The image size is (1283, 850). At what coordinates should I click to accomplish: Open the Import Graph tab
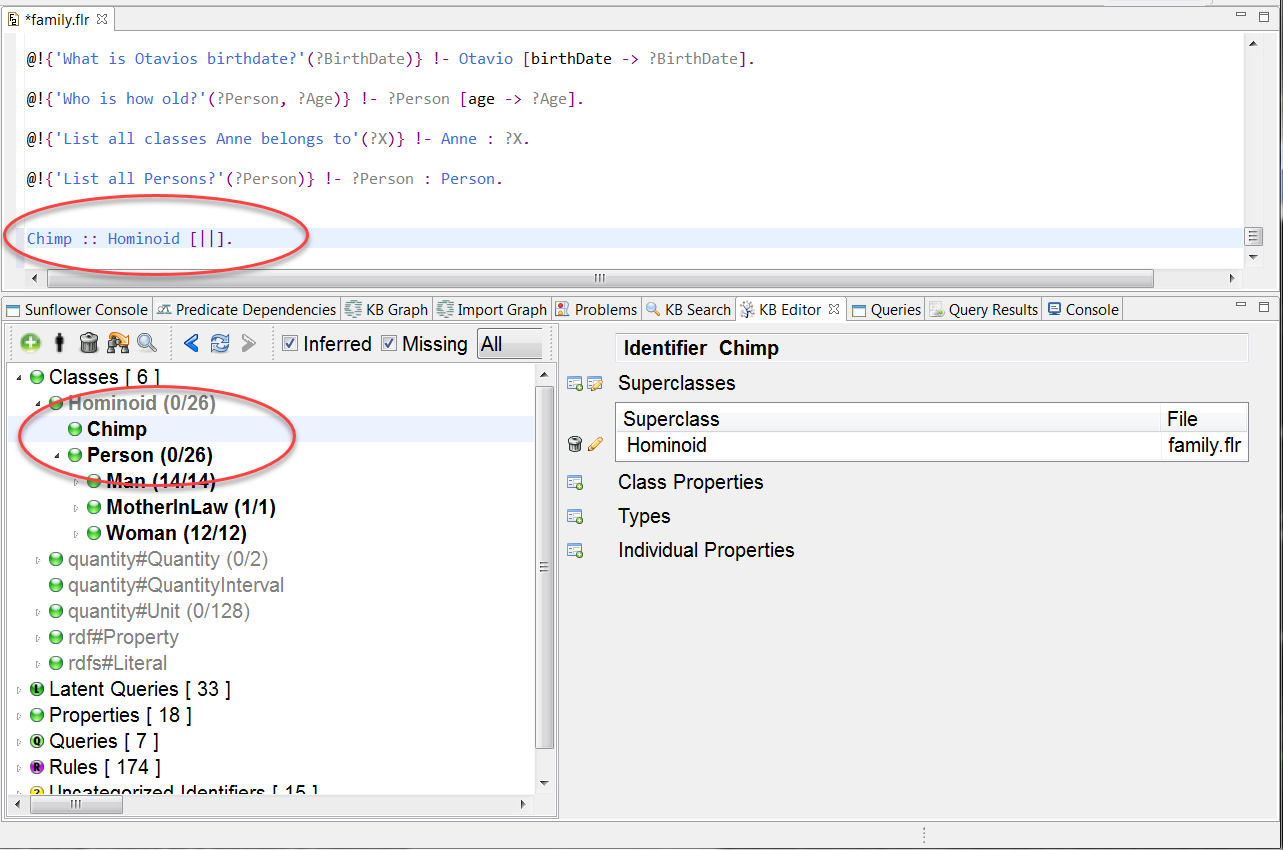492,309
